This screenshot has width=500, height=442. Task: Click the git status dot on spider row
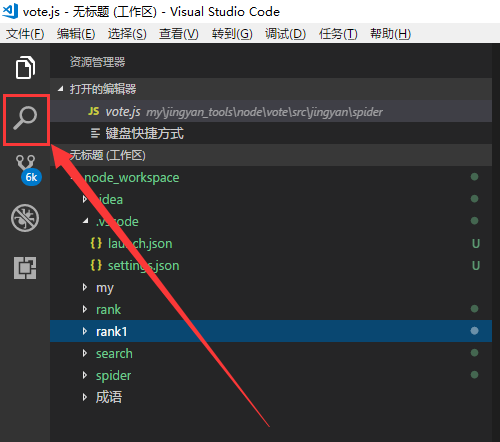point(474,375)
